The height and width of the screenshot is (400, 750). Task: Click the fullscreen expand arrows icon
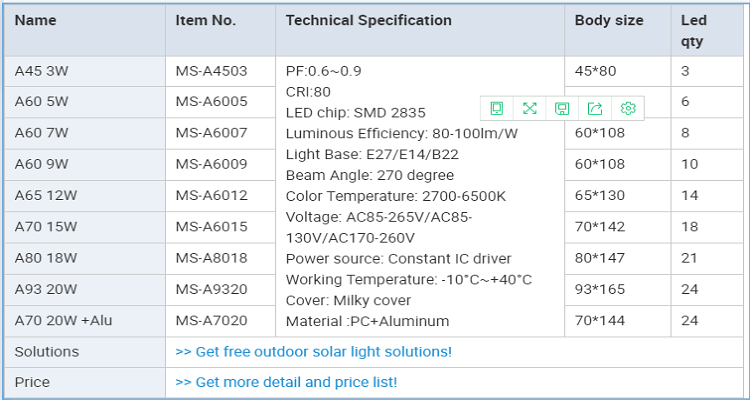pyautogui.click(x=529, y=108)
